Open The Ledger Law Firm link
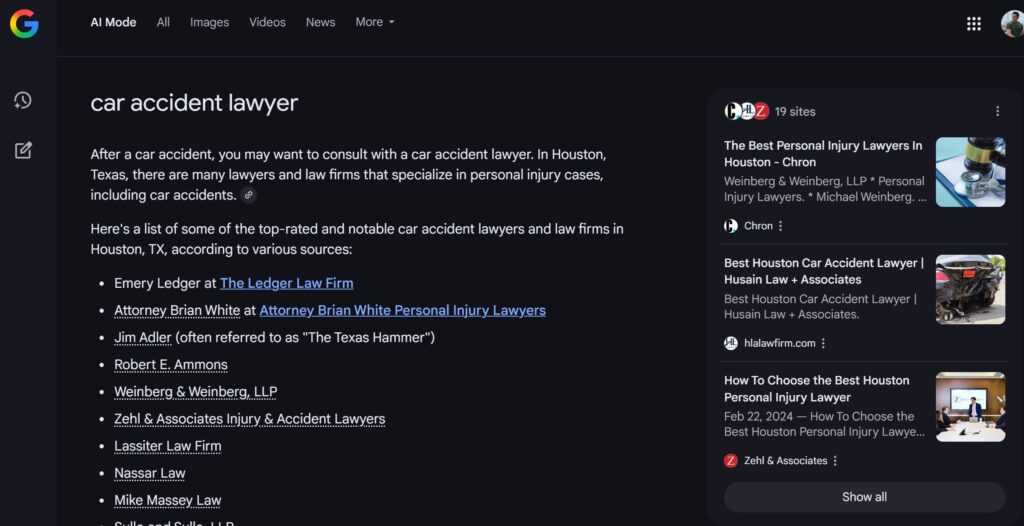Screen dimensions: 1024x526 click(x=287, y=283)
